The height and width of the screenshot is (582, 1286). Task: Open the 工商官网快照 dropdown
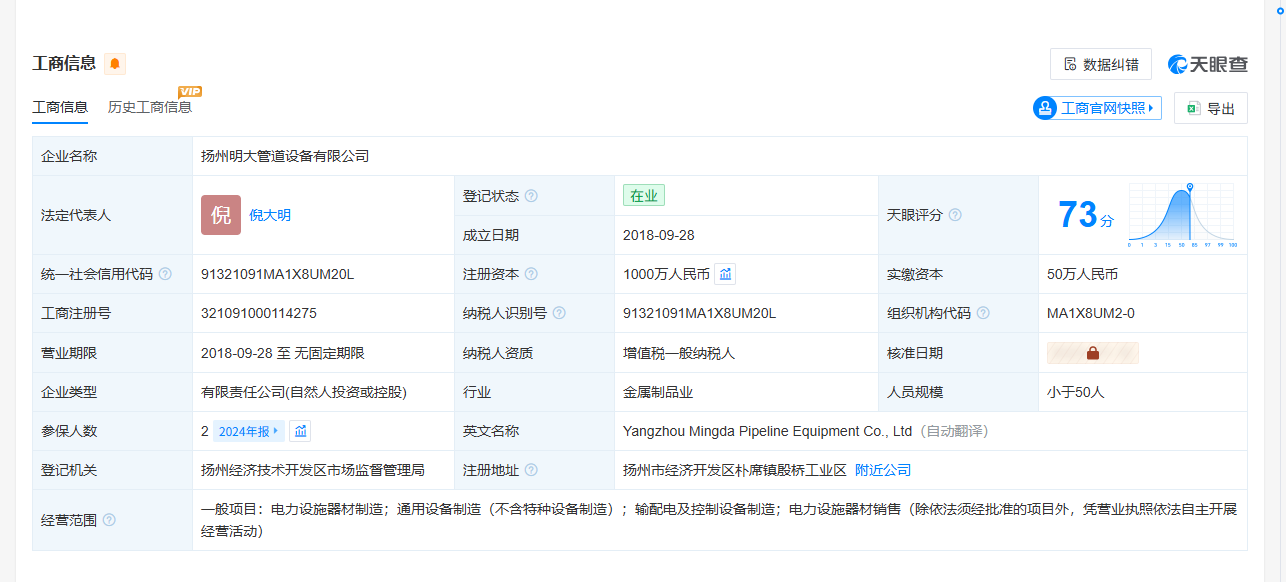1097,108
